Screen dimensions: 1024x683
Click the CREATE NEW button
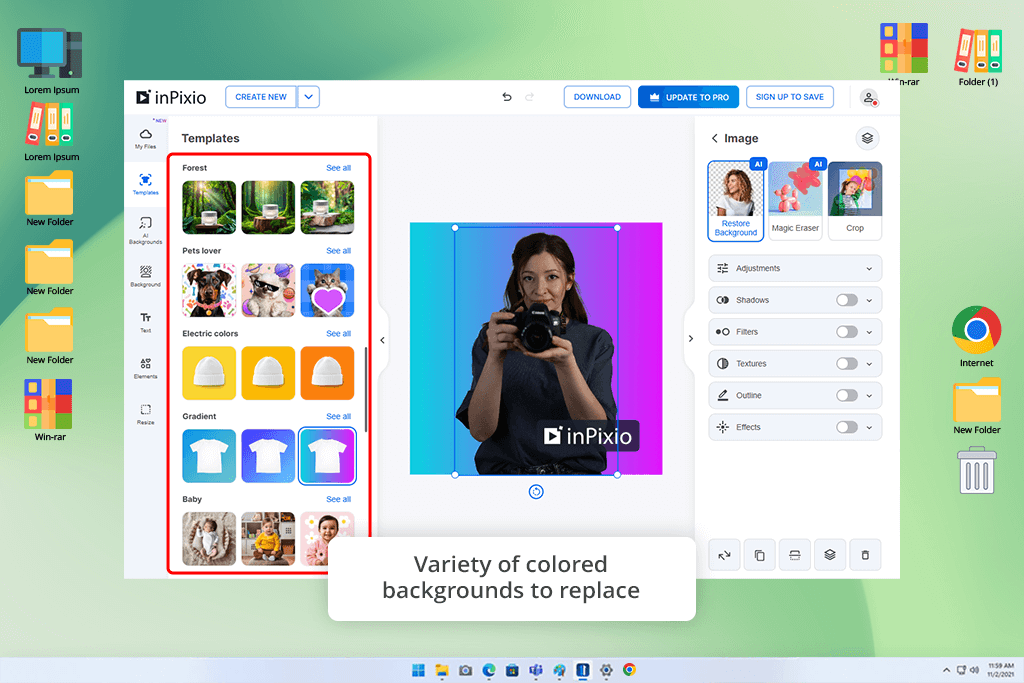(261, 97)
